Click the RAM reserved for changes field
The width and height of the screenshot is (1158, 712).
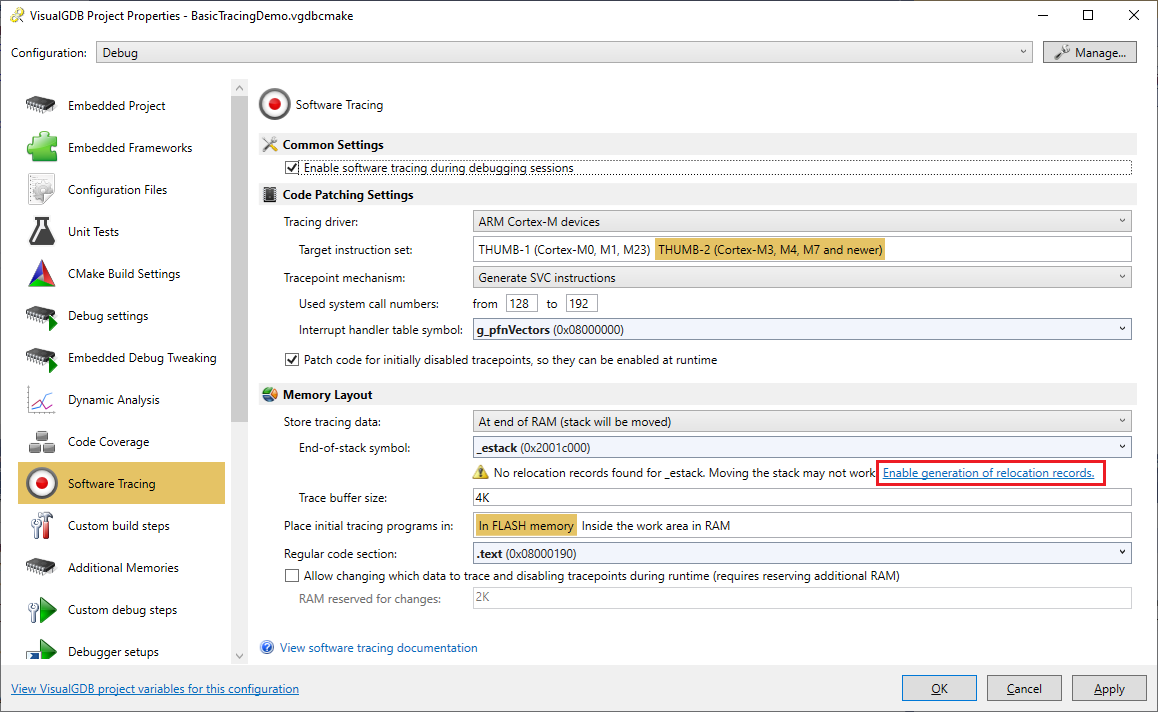[802, 598]
